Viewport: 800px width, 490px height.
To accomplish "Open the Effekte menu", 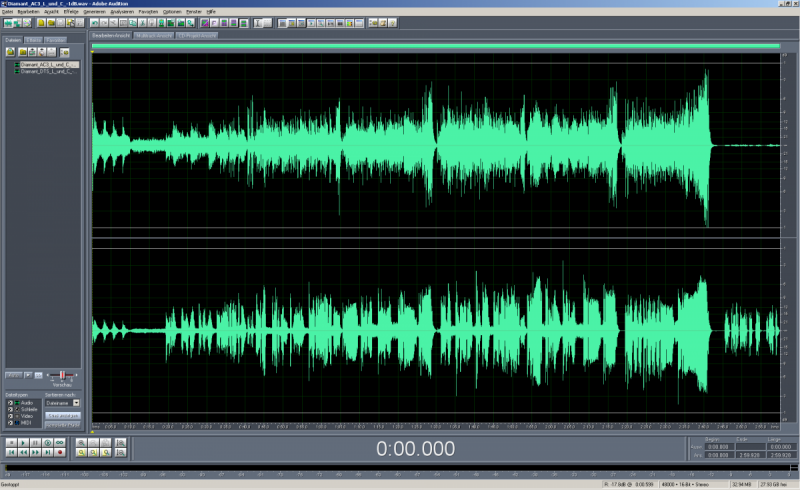I will click(71, 11).
